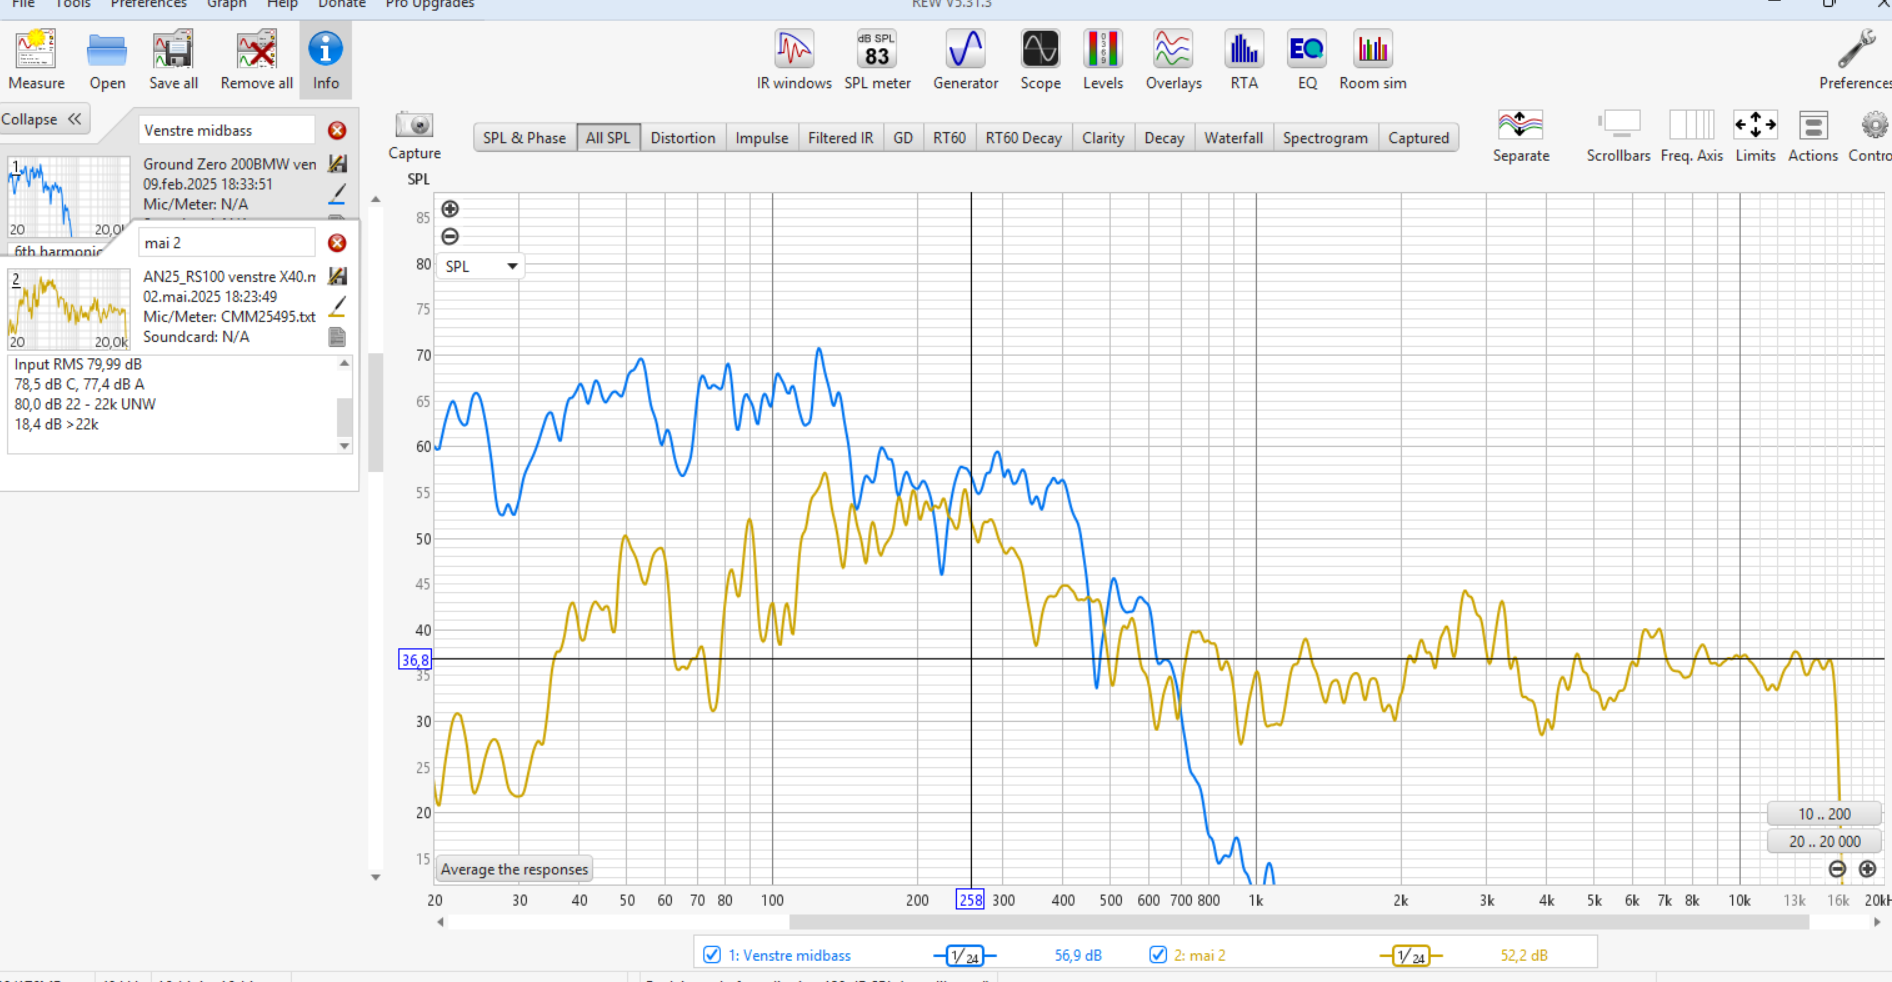This screenshot has height=982, width=1892.
Task: Edit the mai 2 name field
Action: 227,243
